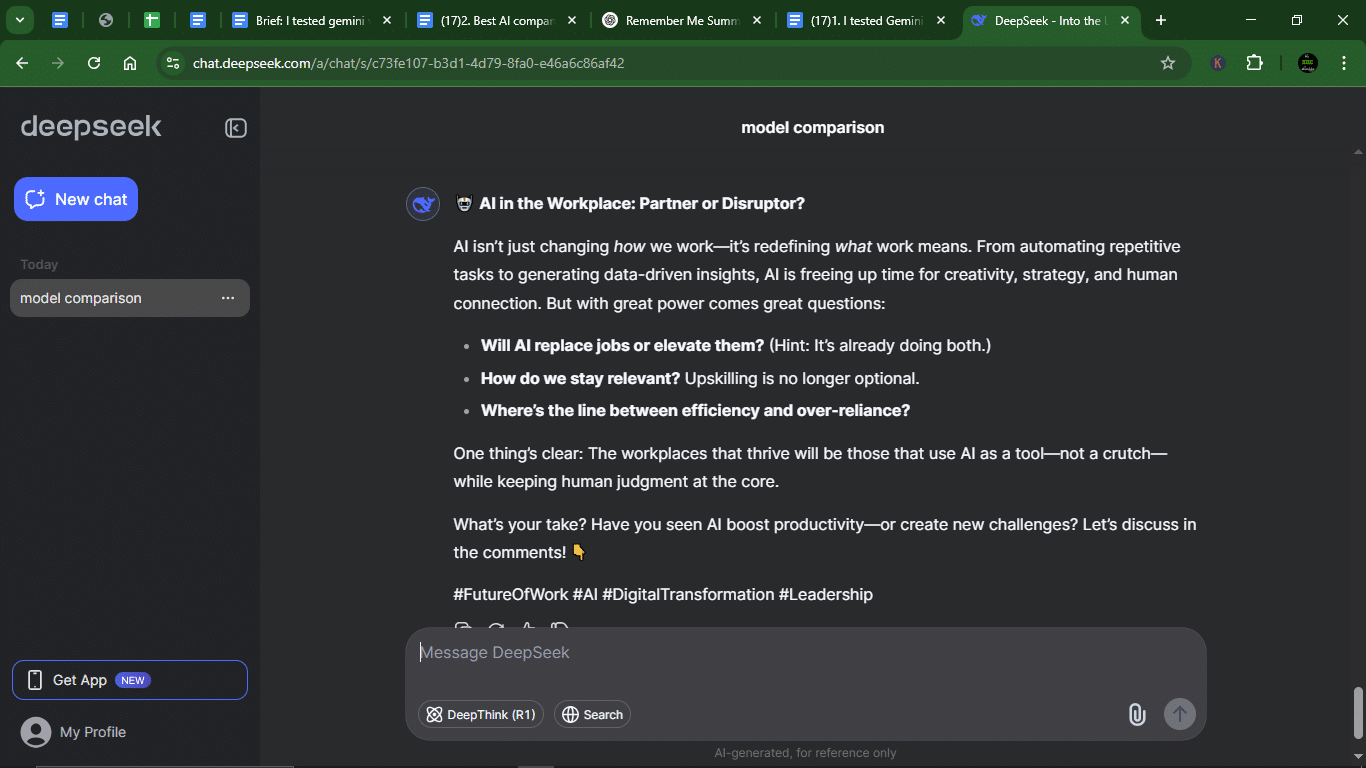Reload the current page

point(94,63)
